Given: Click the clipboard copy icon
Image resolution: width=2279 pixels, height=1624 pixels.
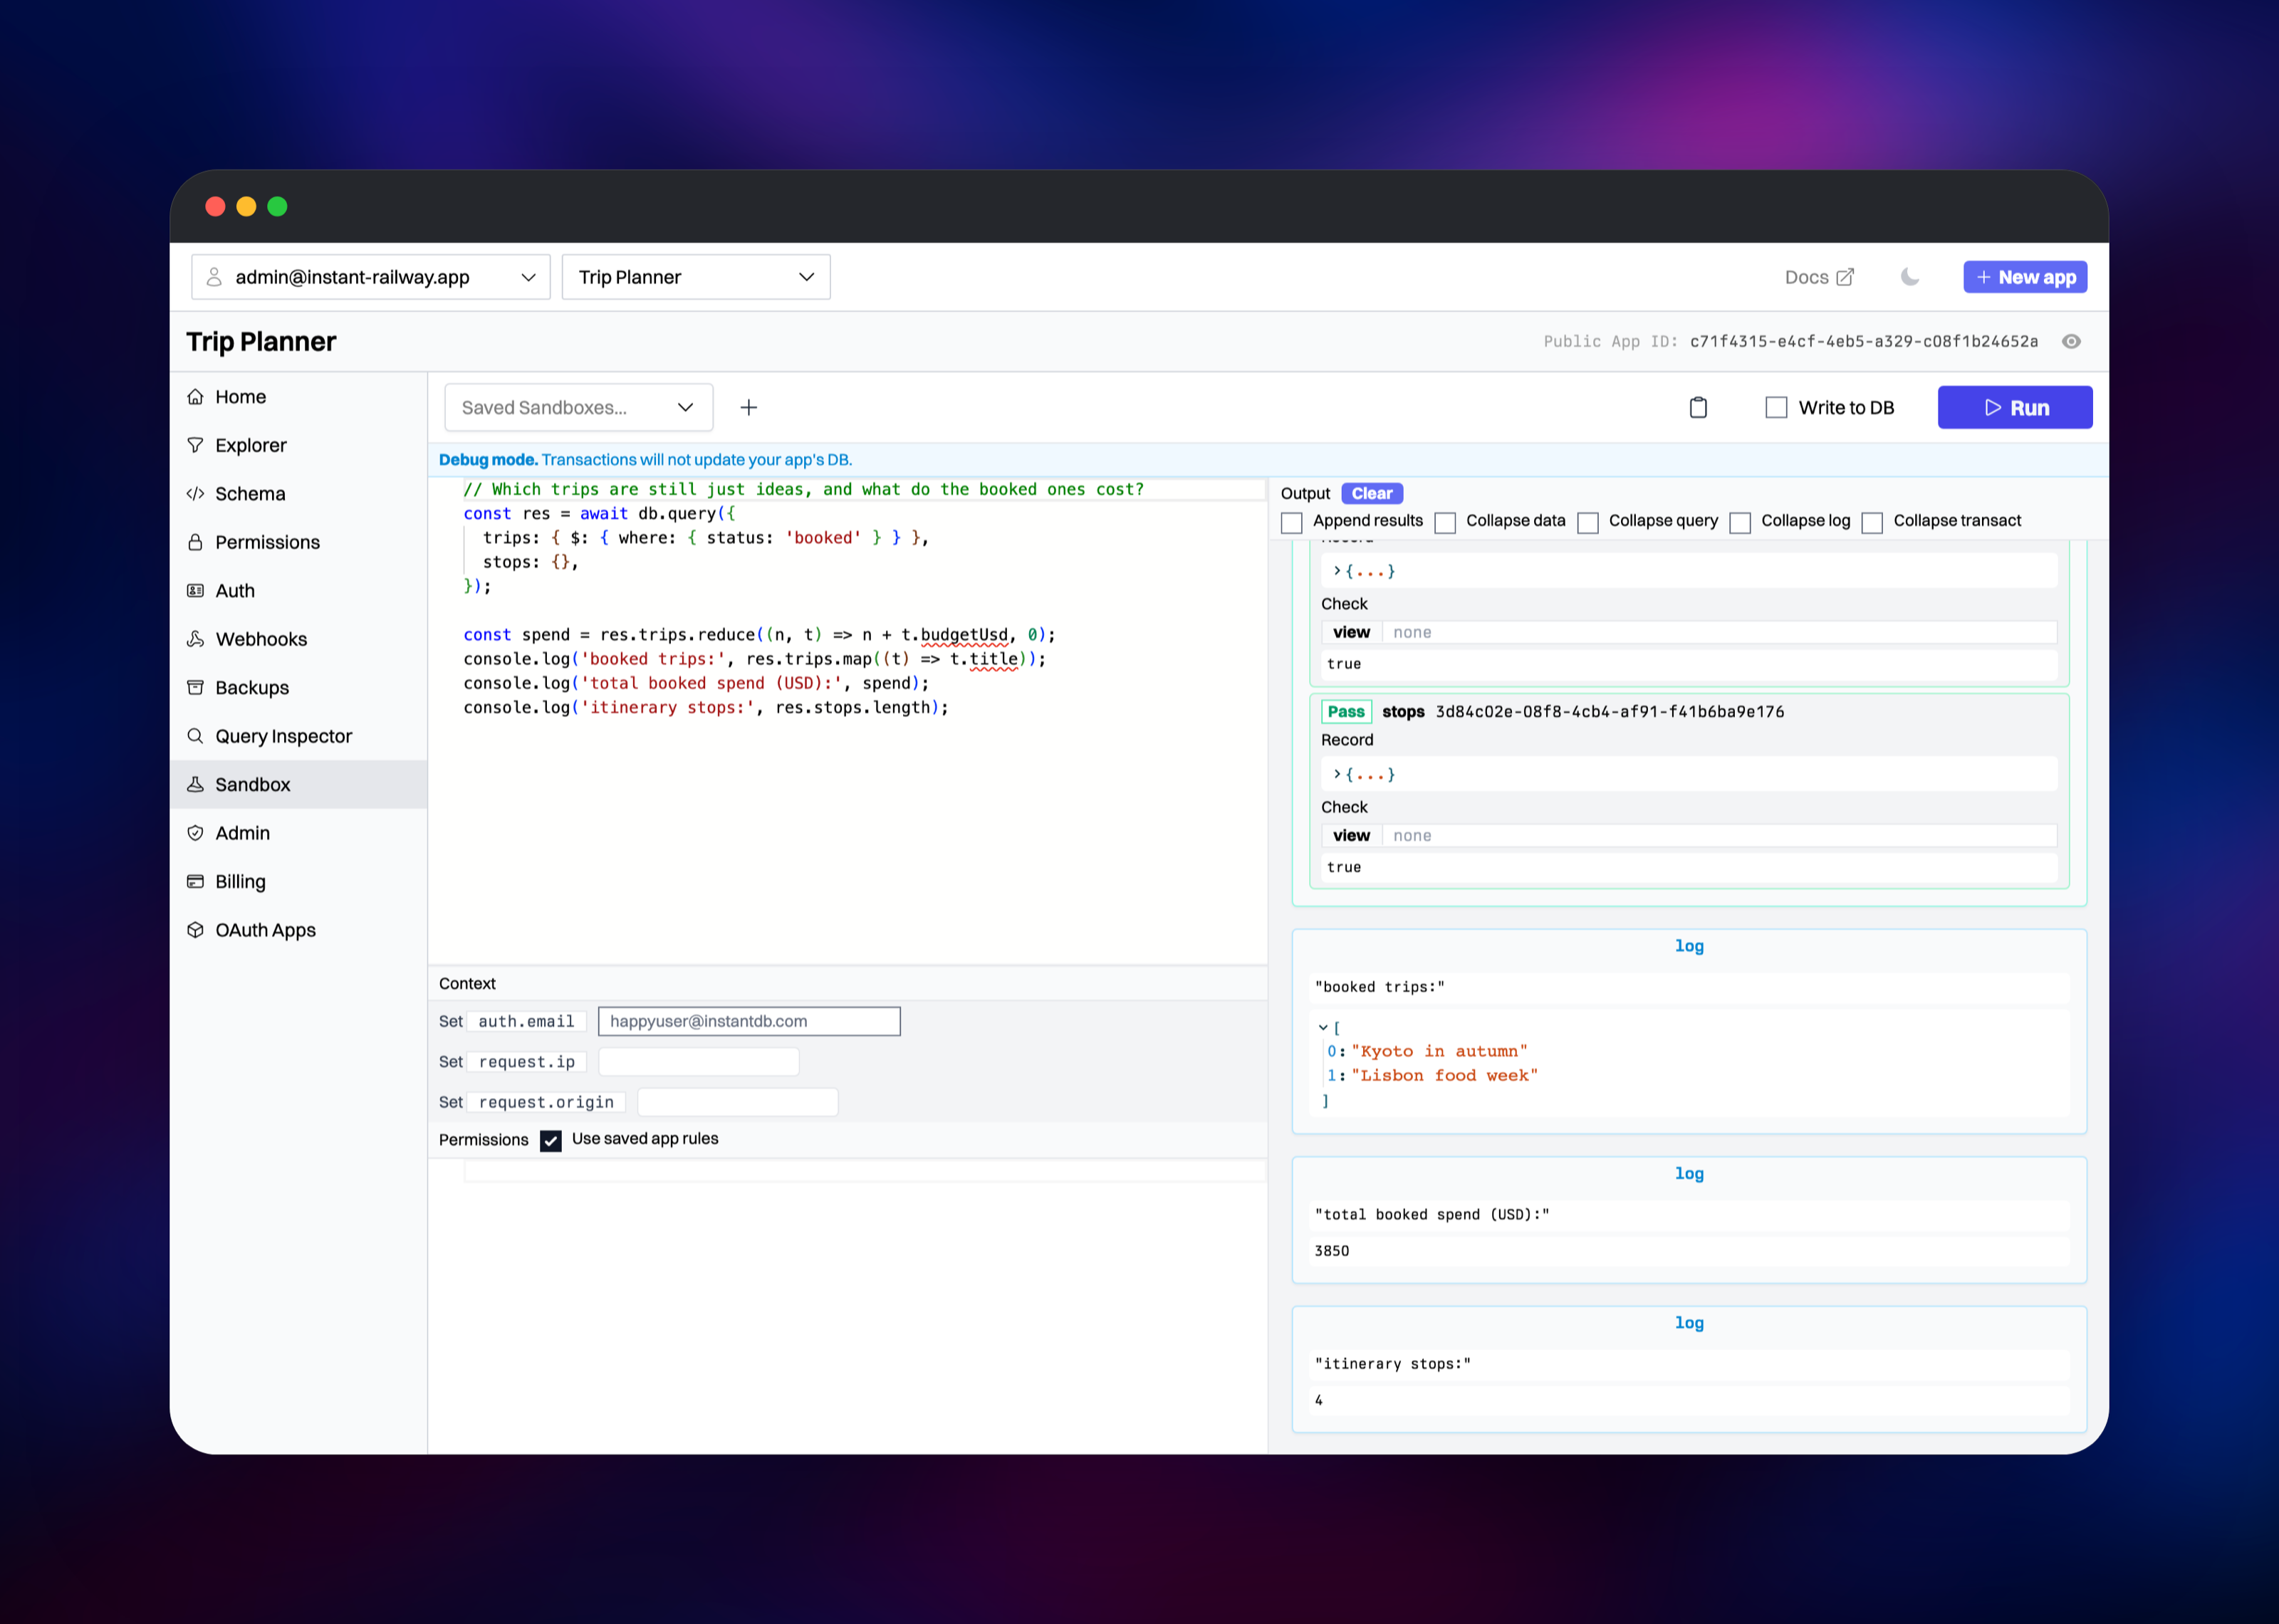Looking at the screenshot, I should coord(1698,407).
